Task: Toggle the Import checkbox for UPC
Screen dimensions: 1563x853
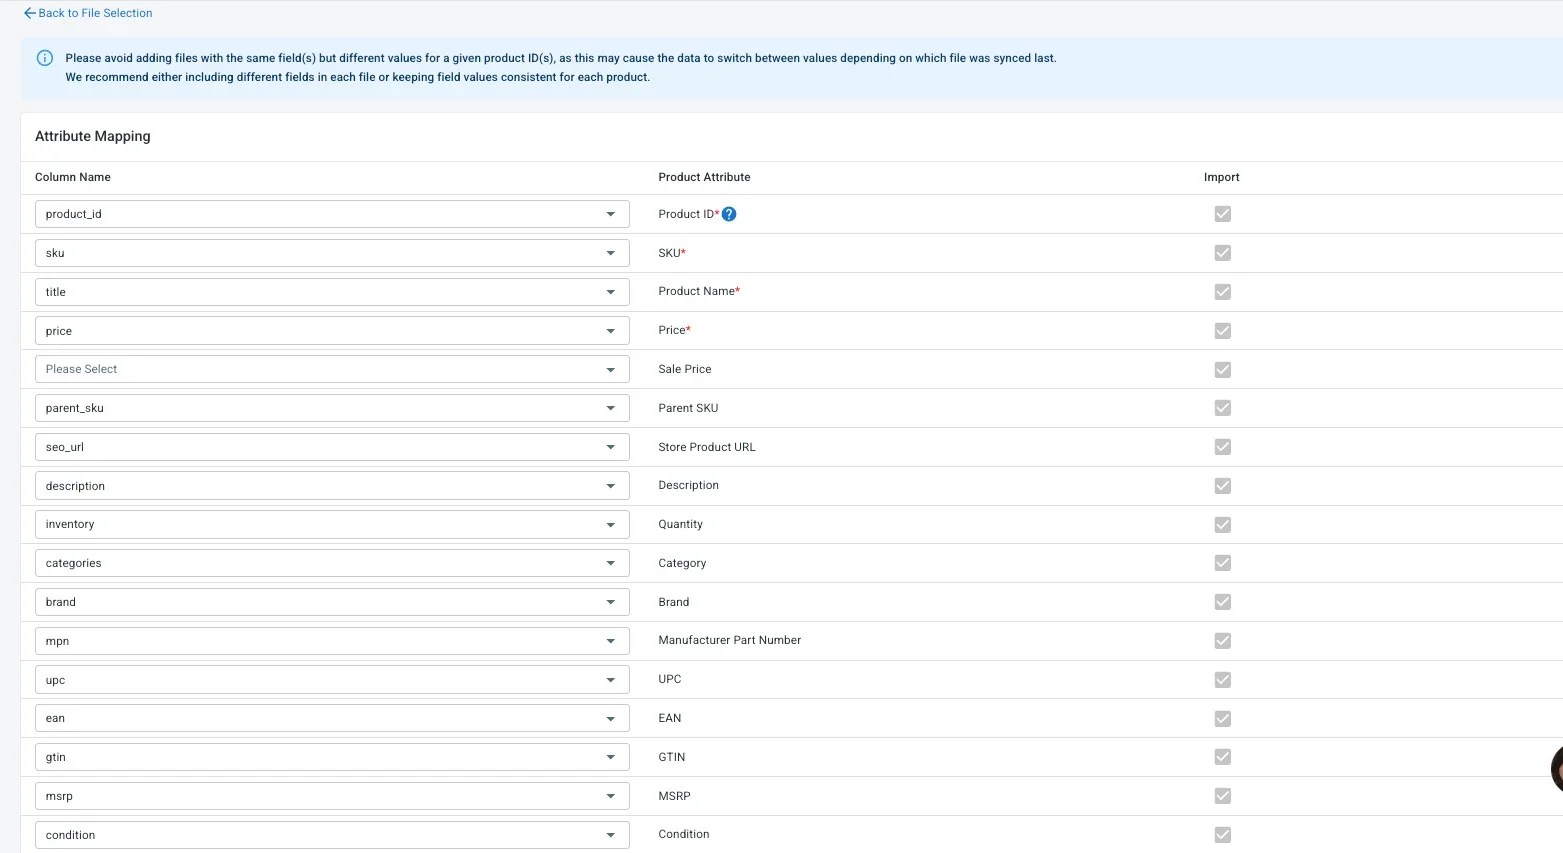Action: [1222, 680]
